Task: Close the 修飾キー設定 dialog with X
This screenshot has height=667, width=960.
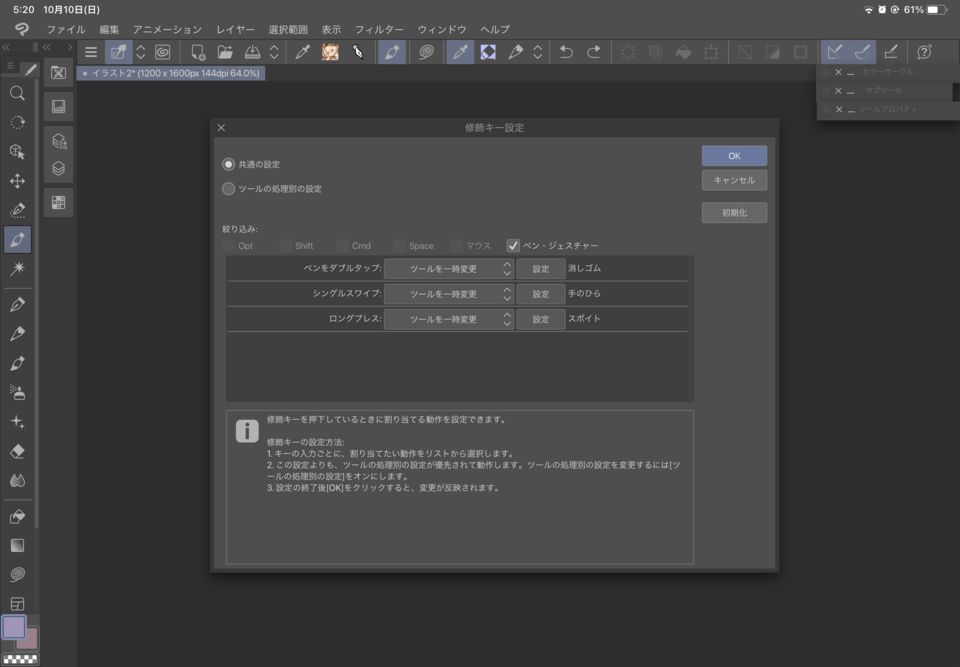Action: point(221,127)
